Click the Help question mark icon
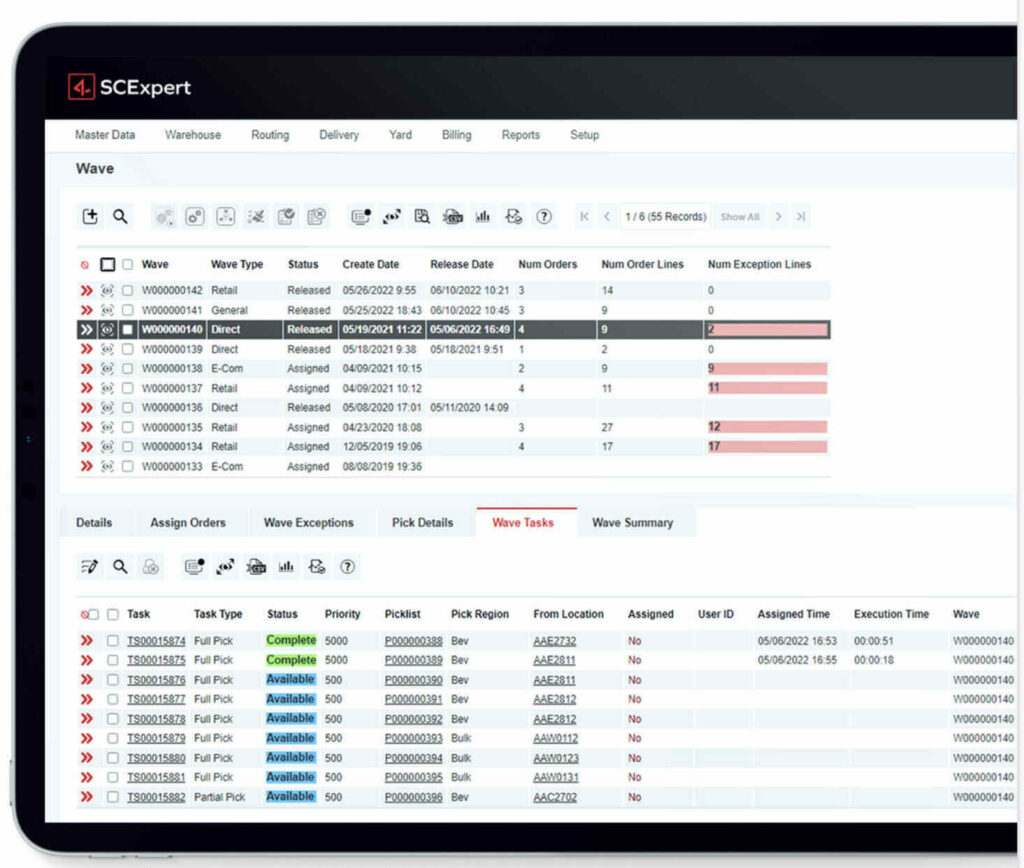The image size is (1024, 868). coord(542,216)
